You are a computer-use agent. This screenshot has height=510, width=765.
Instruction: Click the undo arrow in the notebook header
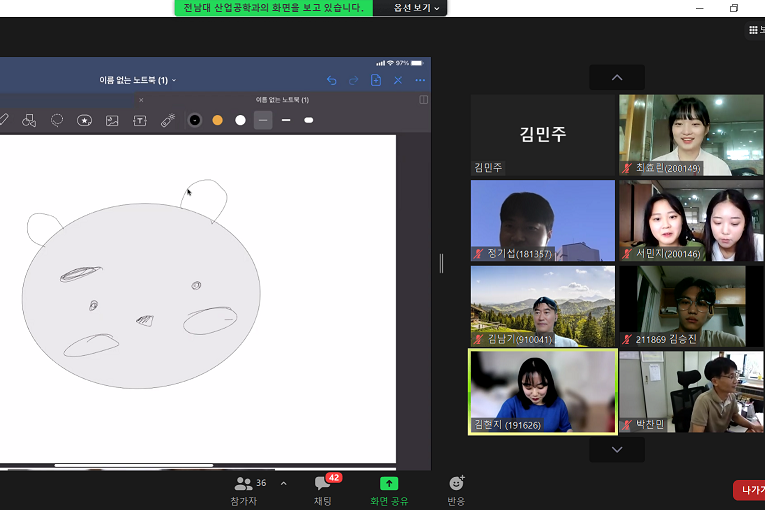point(332,80)
